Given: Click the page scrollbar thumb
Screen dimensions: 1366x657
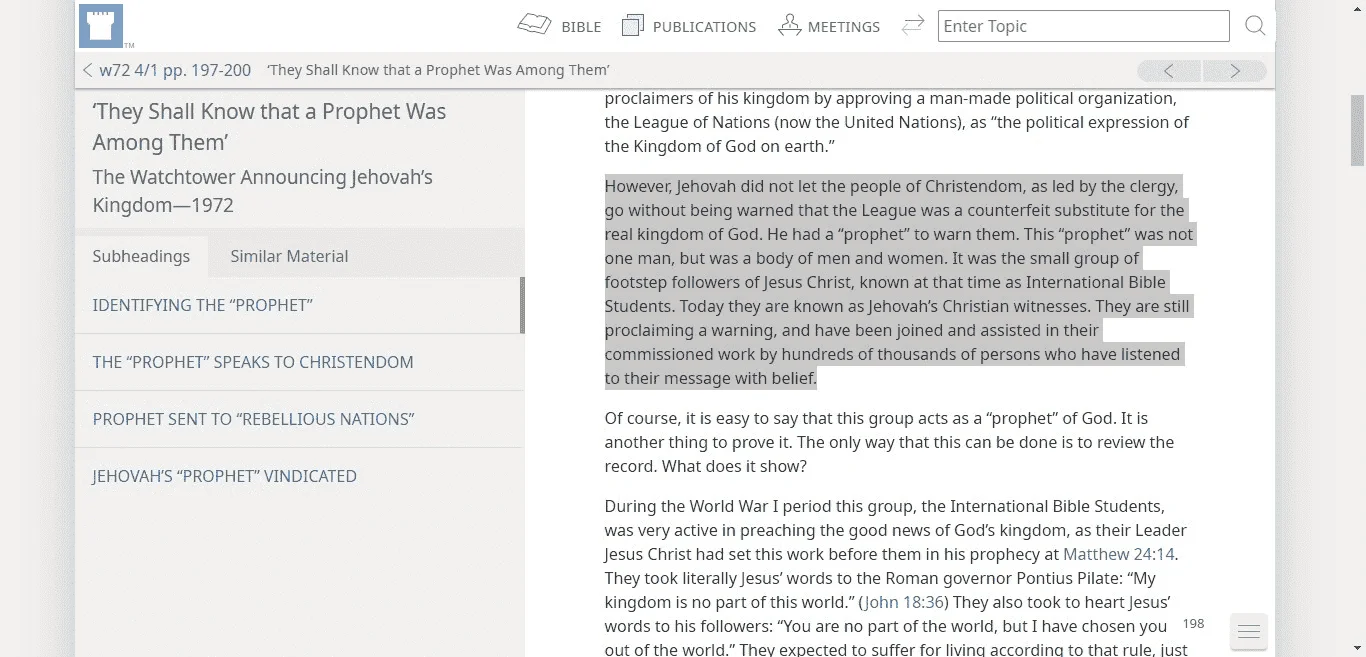Looking at the screenshot, I should (1357, 130).
